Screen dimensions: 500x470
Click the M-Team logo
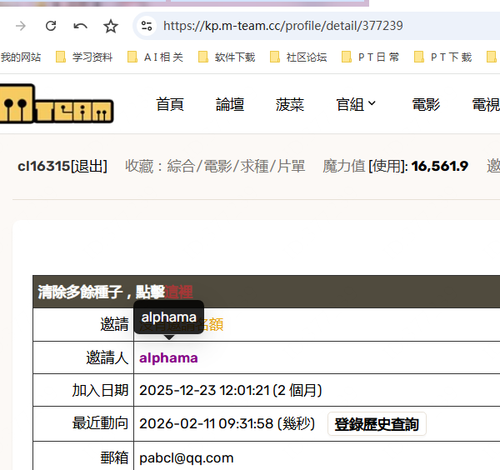tap(56, 104)
